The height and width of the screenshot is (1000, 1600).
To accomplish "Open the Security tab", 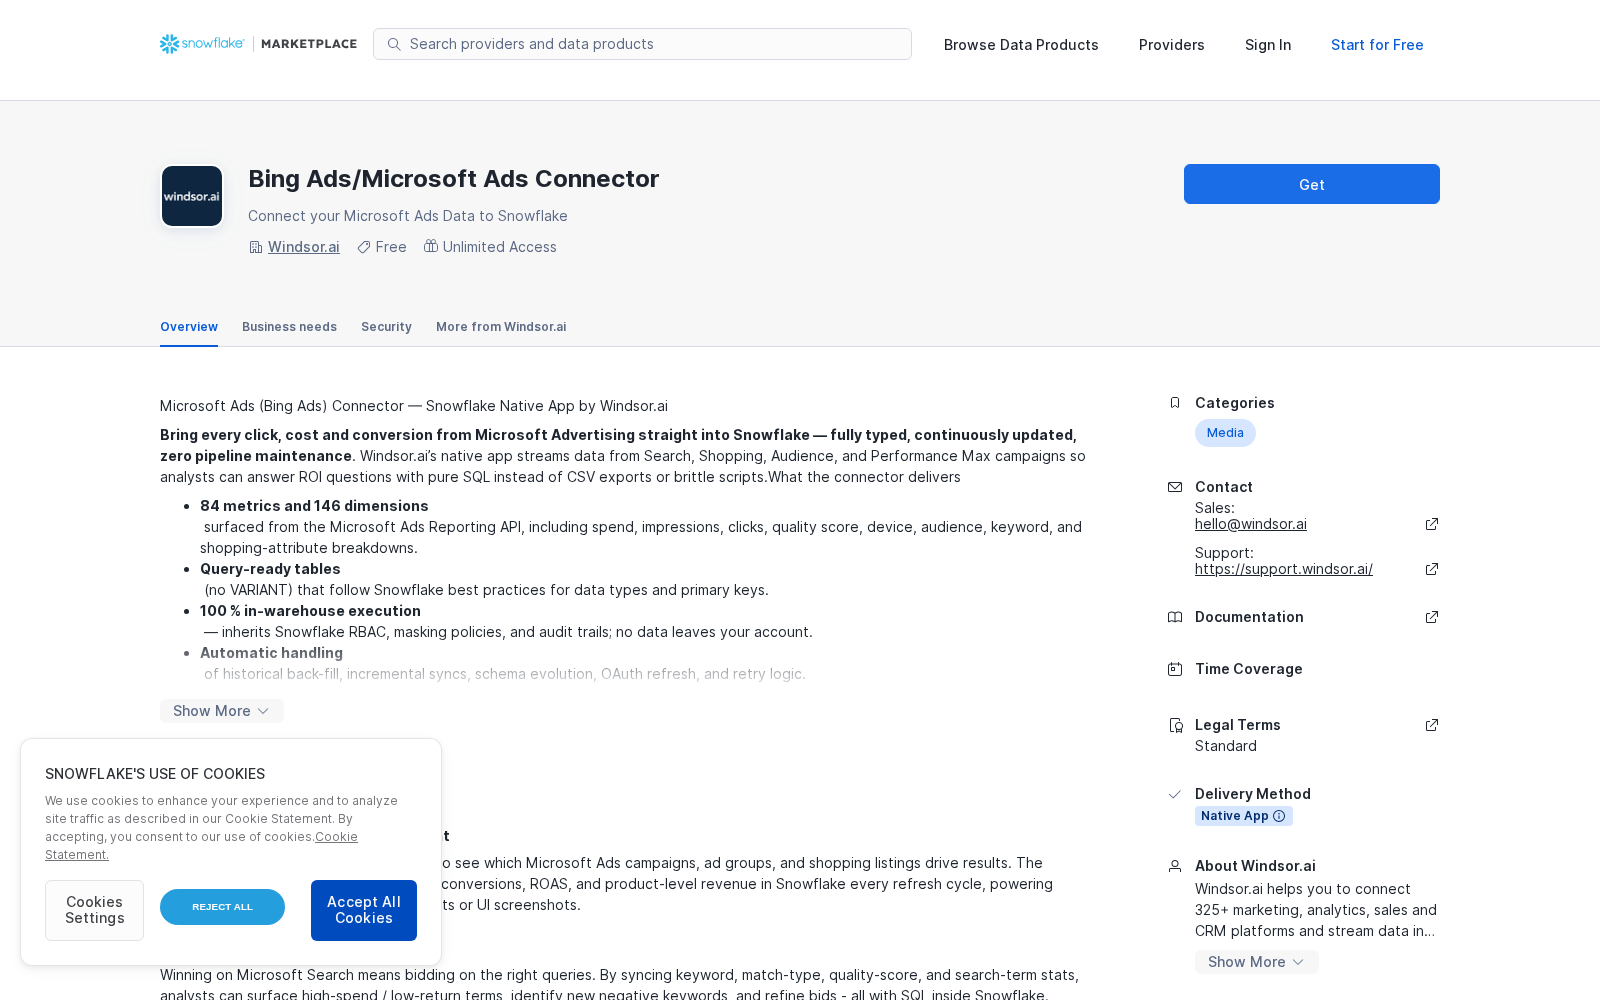I will point(386,327).
